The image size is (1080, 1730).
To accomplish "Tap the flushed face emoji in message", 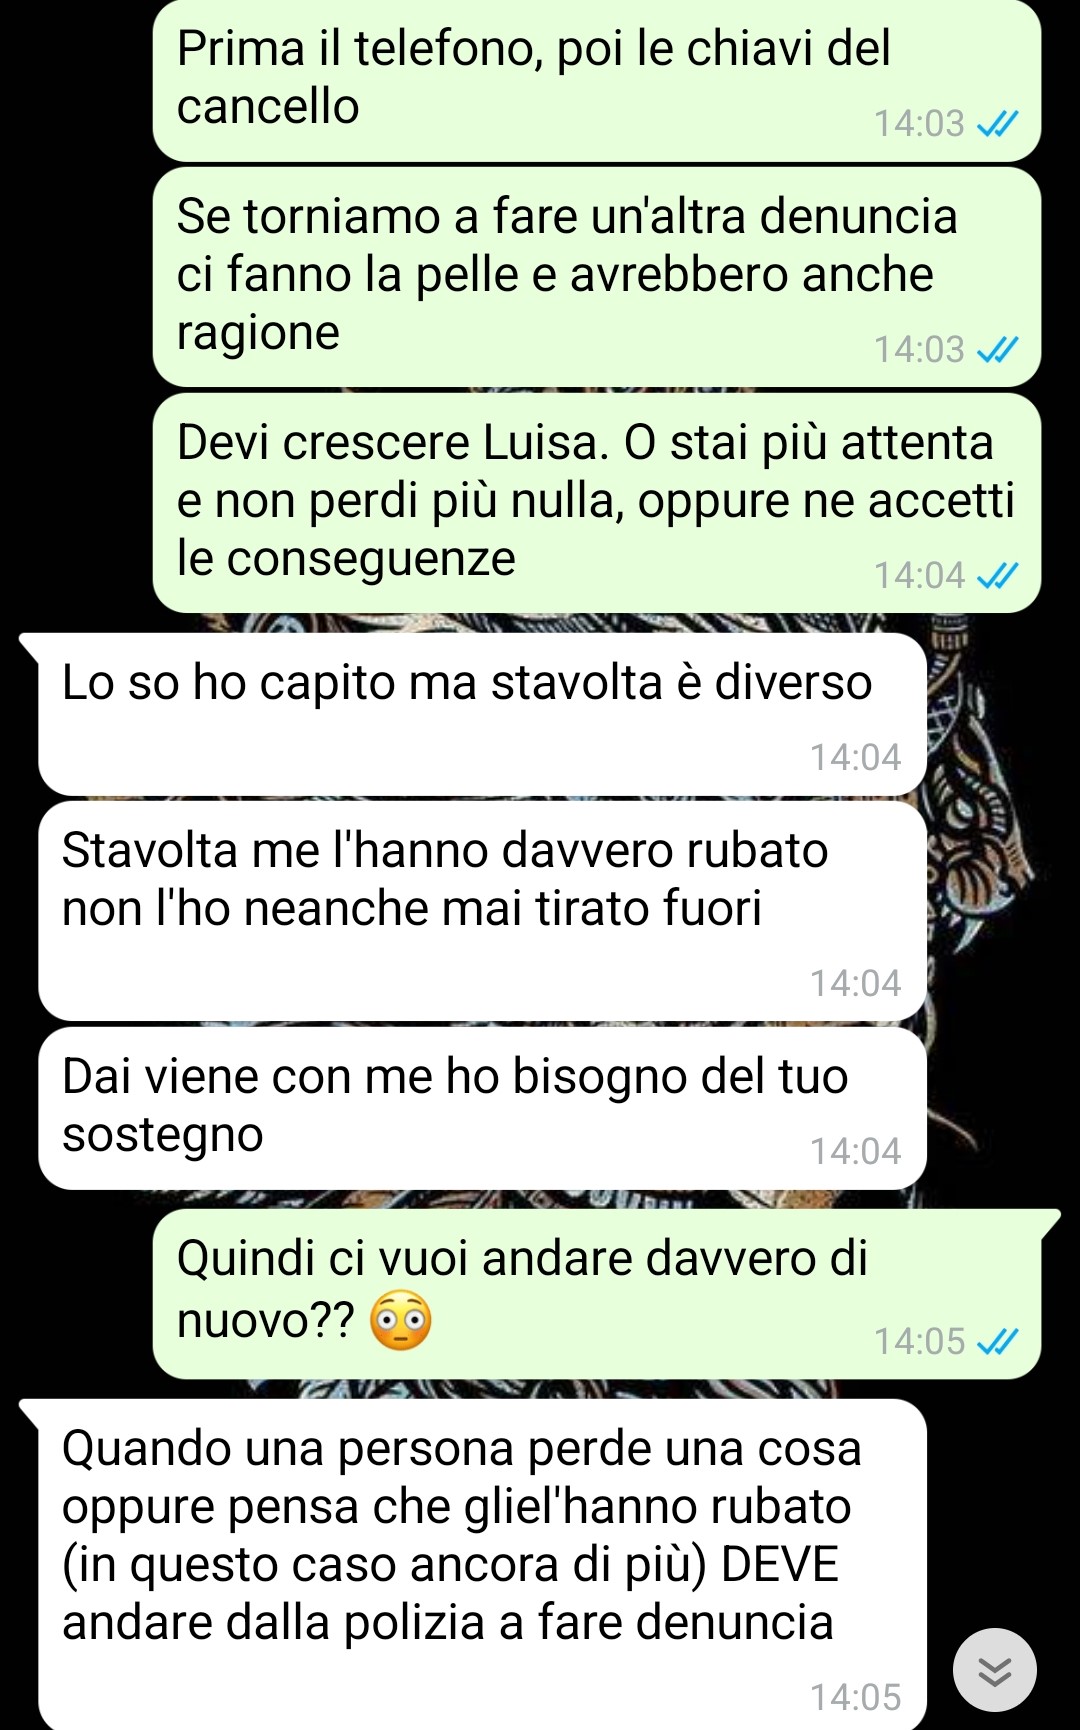I will (401, 1321).
